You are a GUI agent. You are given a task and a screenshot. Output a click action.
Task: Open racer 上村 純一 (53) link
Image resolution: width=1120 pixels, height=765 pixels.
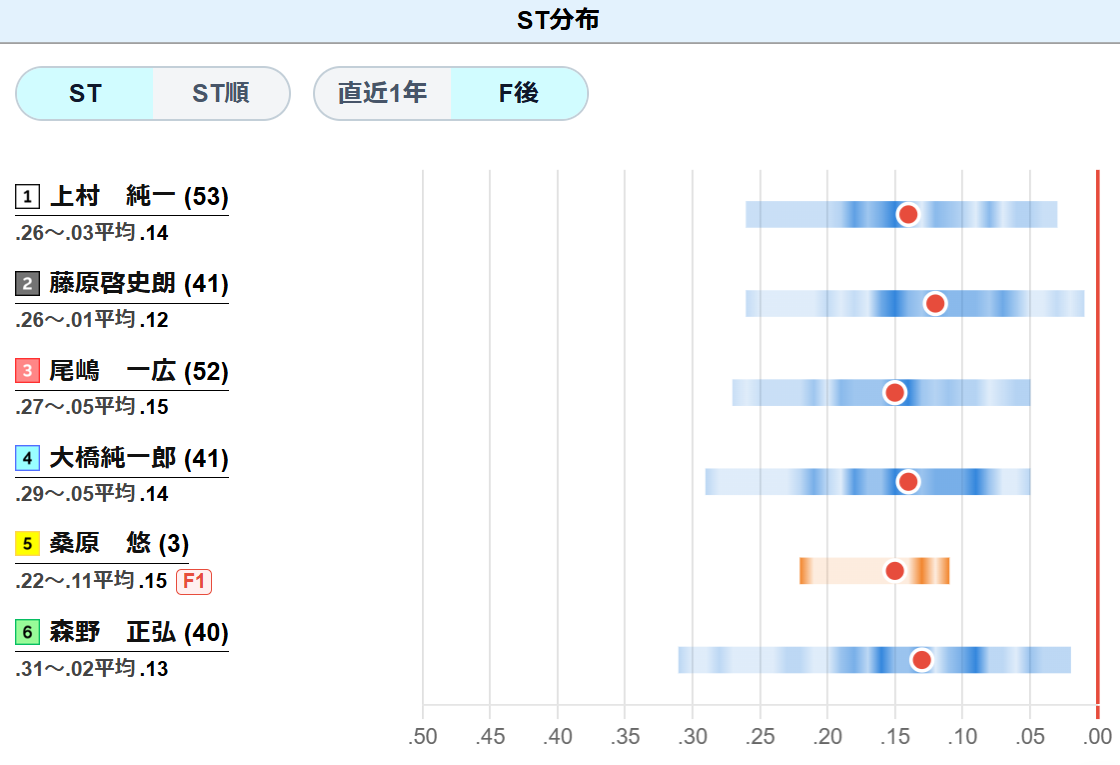[139, 196]
